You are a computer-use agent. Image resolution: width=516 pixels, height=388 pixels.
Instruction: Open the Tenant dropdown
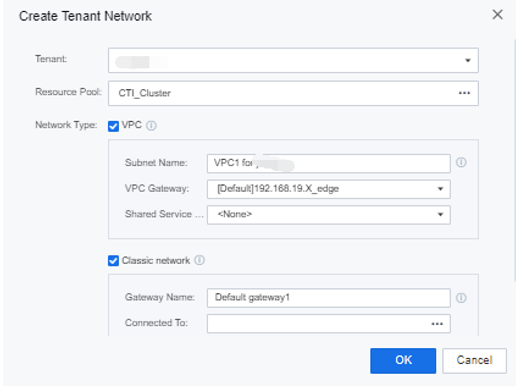point(293,60)
